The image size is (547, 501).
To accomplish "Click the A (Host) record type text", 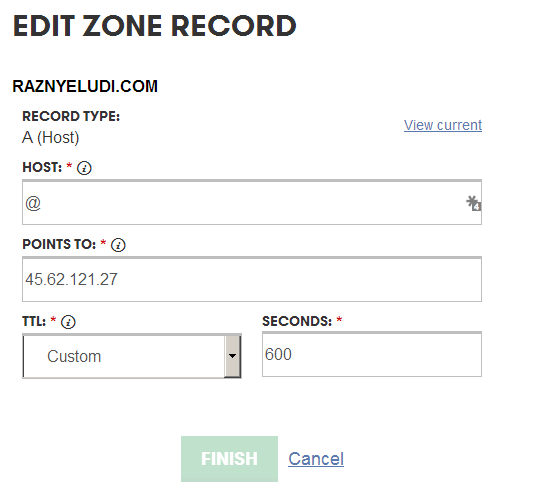I will tap(51, 137).
